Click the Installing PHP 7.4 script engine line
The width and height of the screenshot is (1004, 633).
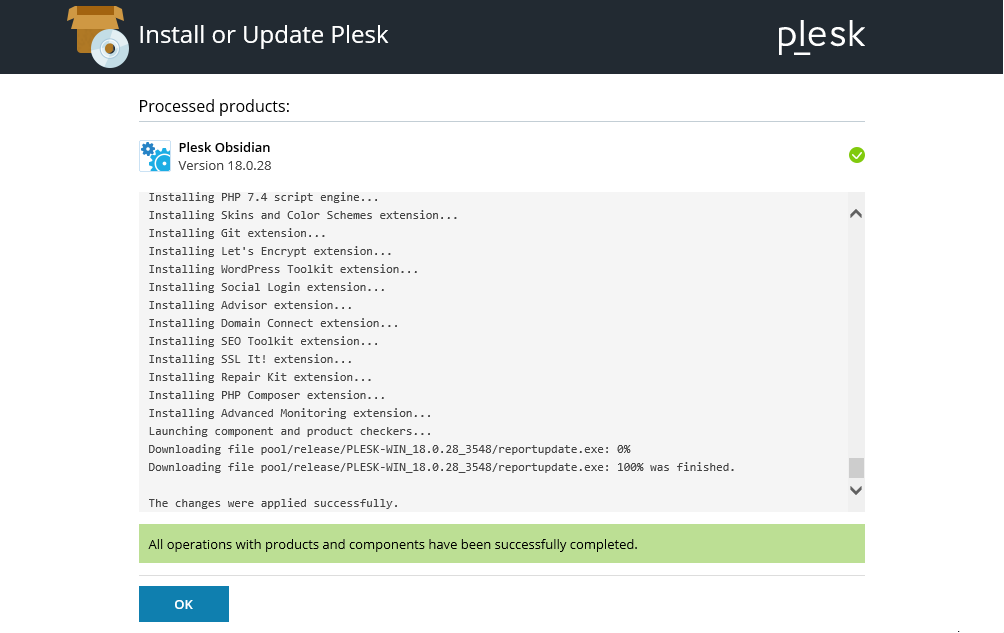point(263,197)
